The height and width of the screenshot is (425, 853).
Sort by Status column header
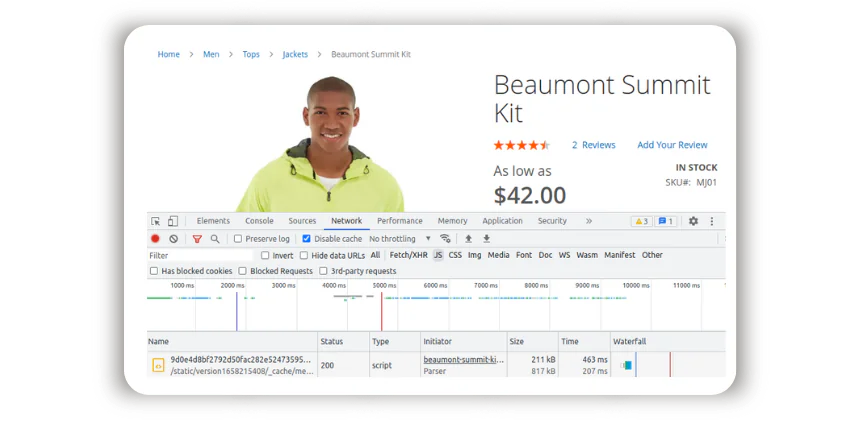tap(344, 341)
